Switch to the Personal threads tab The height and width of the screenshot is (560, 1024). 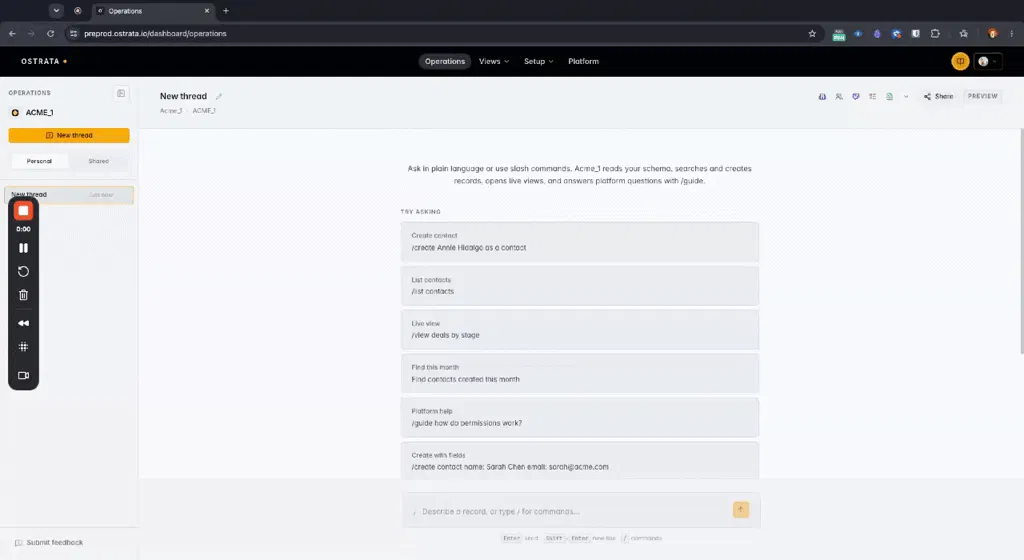(39, 161)
